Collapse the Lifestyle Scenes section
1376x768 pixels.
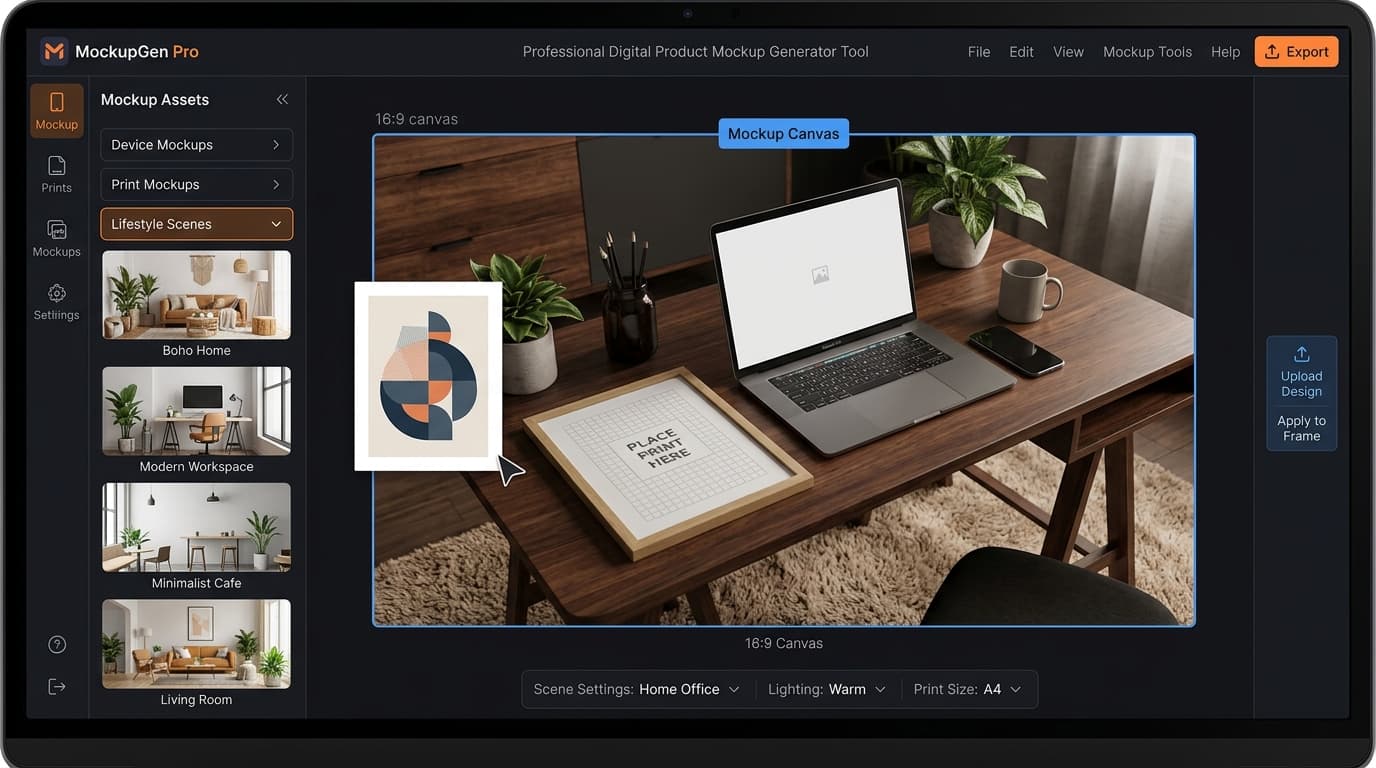click(196, 224)
